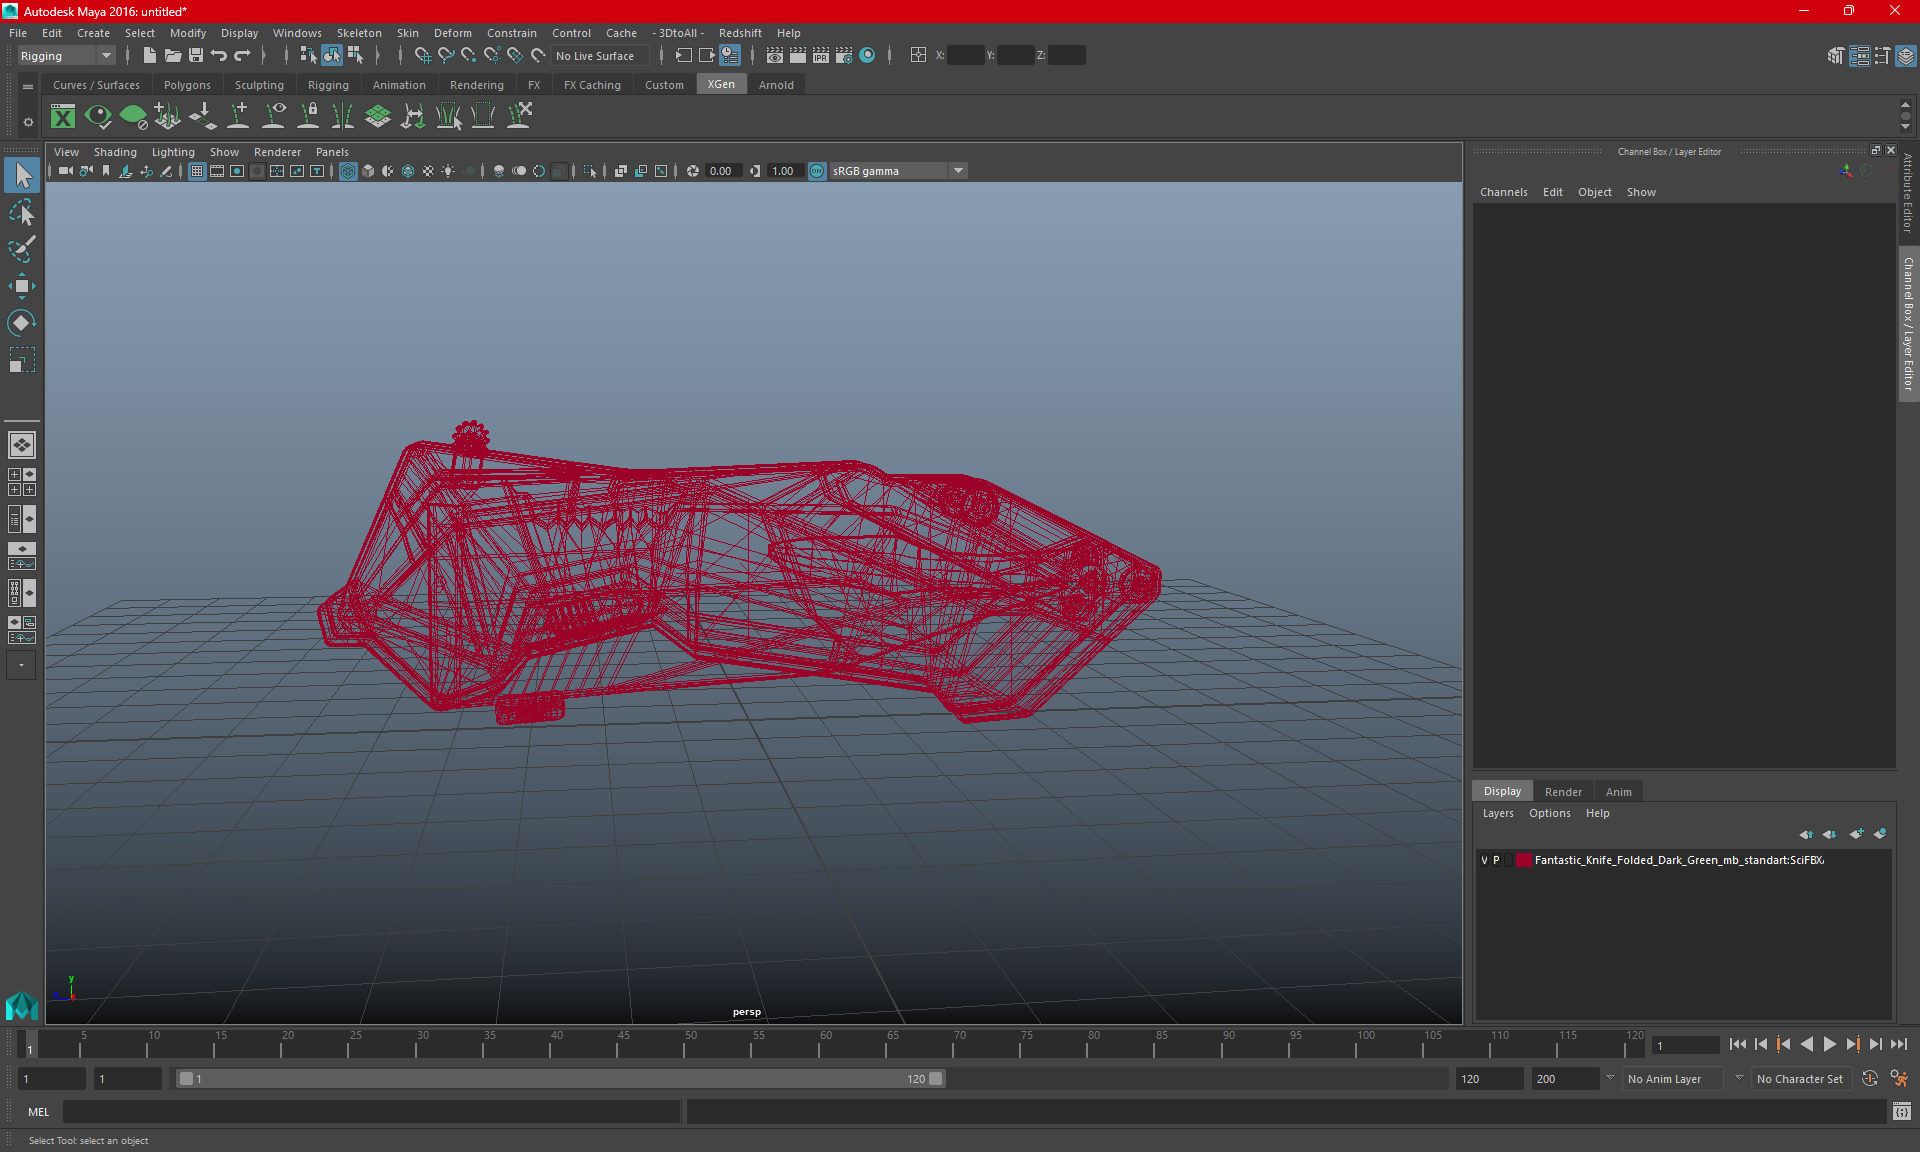
Task: Click the Open Scene folder icon
Action: (172, 56)
